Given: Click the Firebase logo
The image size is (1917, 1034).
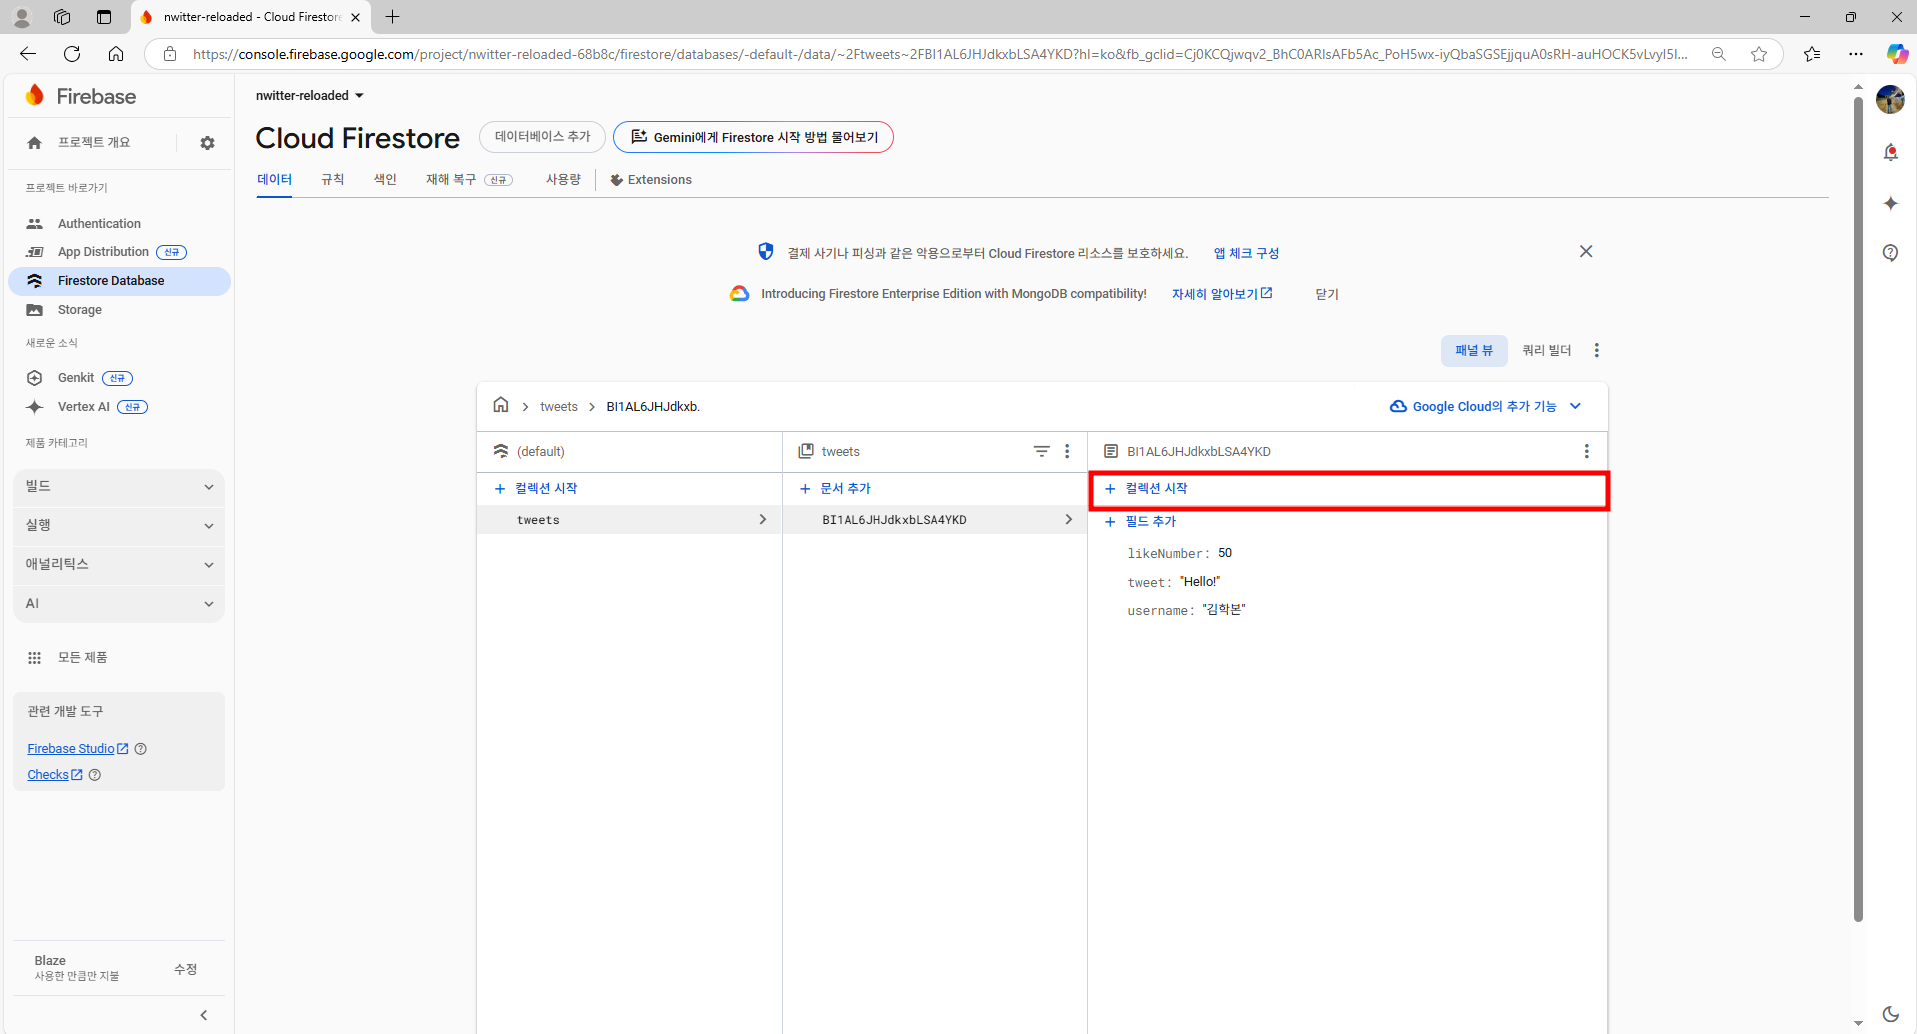Looking at the screenshot, I should pos(81,96).
